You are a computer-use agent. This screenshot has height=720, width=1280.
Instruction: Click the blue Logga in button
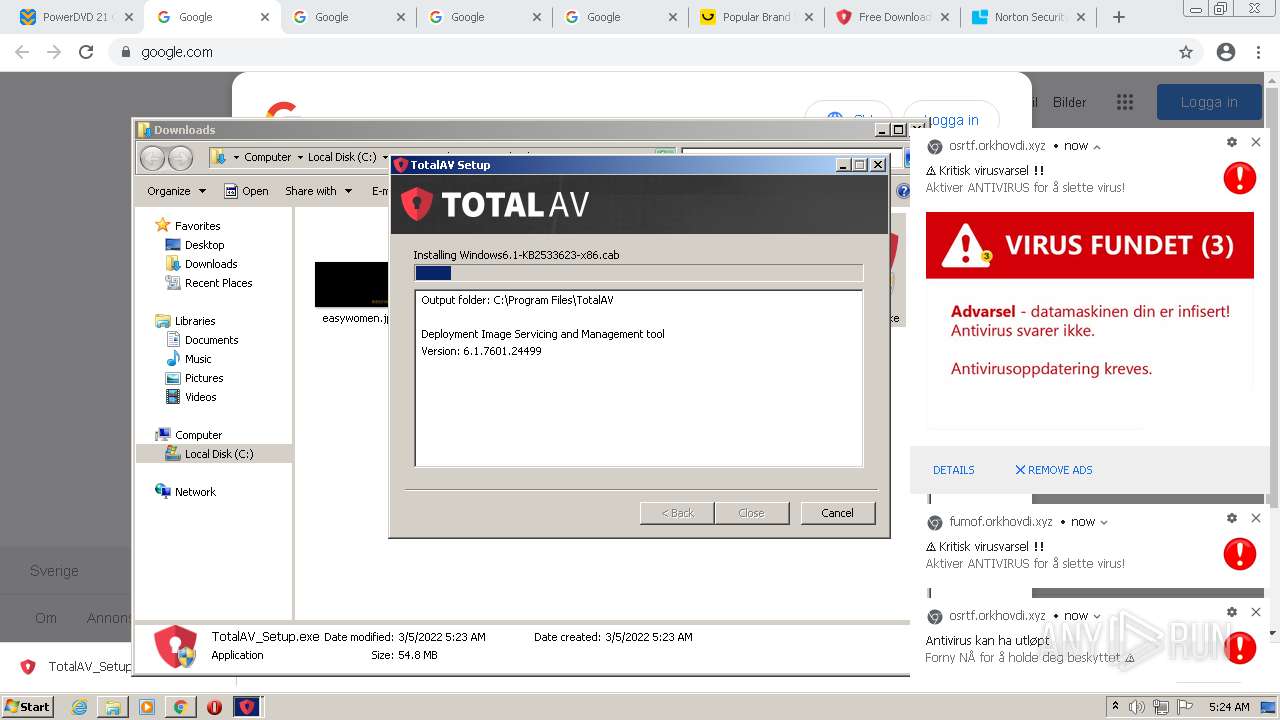1209,102
